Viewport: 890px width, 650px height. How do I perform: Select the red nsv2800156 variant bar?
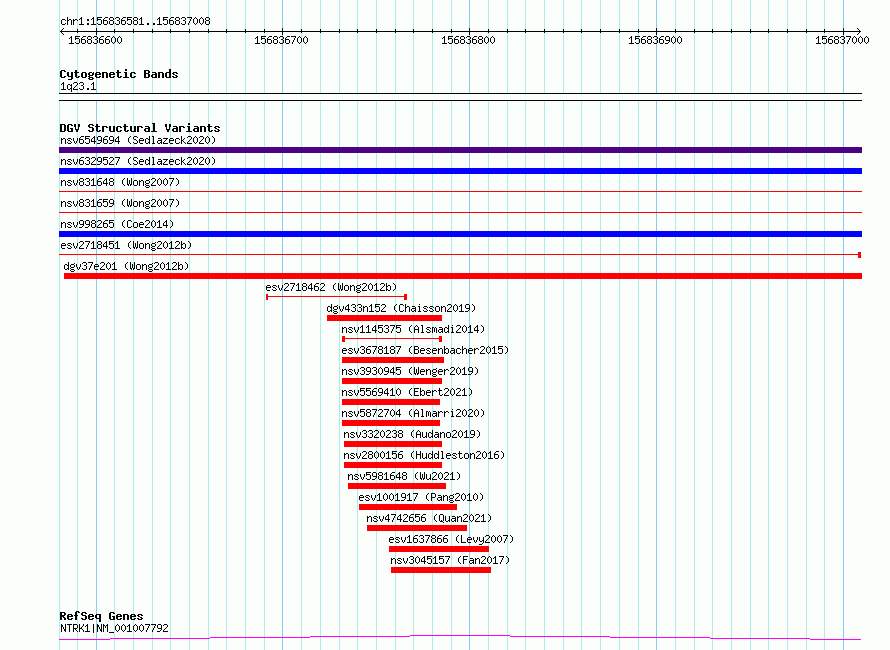(393, 465)
